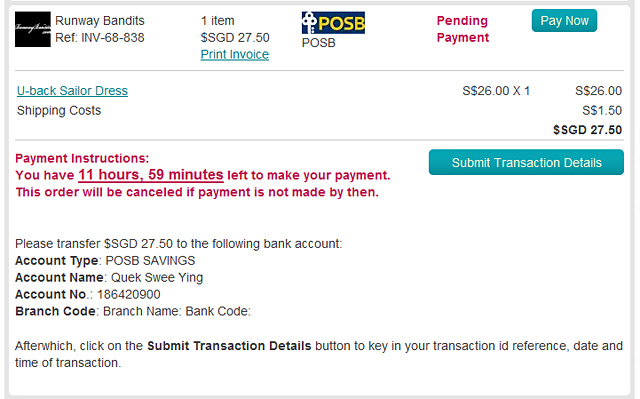Screen dimensions: 640x399
Task: Click the S$26.00 X 1 quantity text
Action: 496,91
